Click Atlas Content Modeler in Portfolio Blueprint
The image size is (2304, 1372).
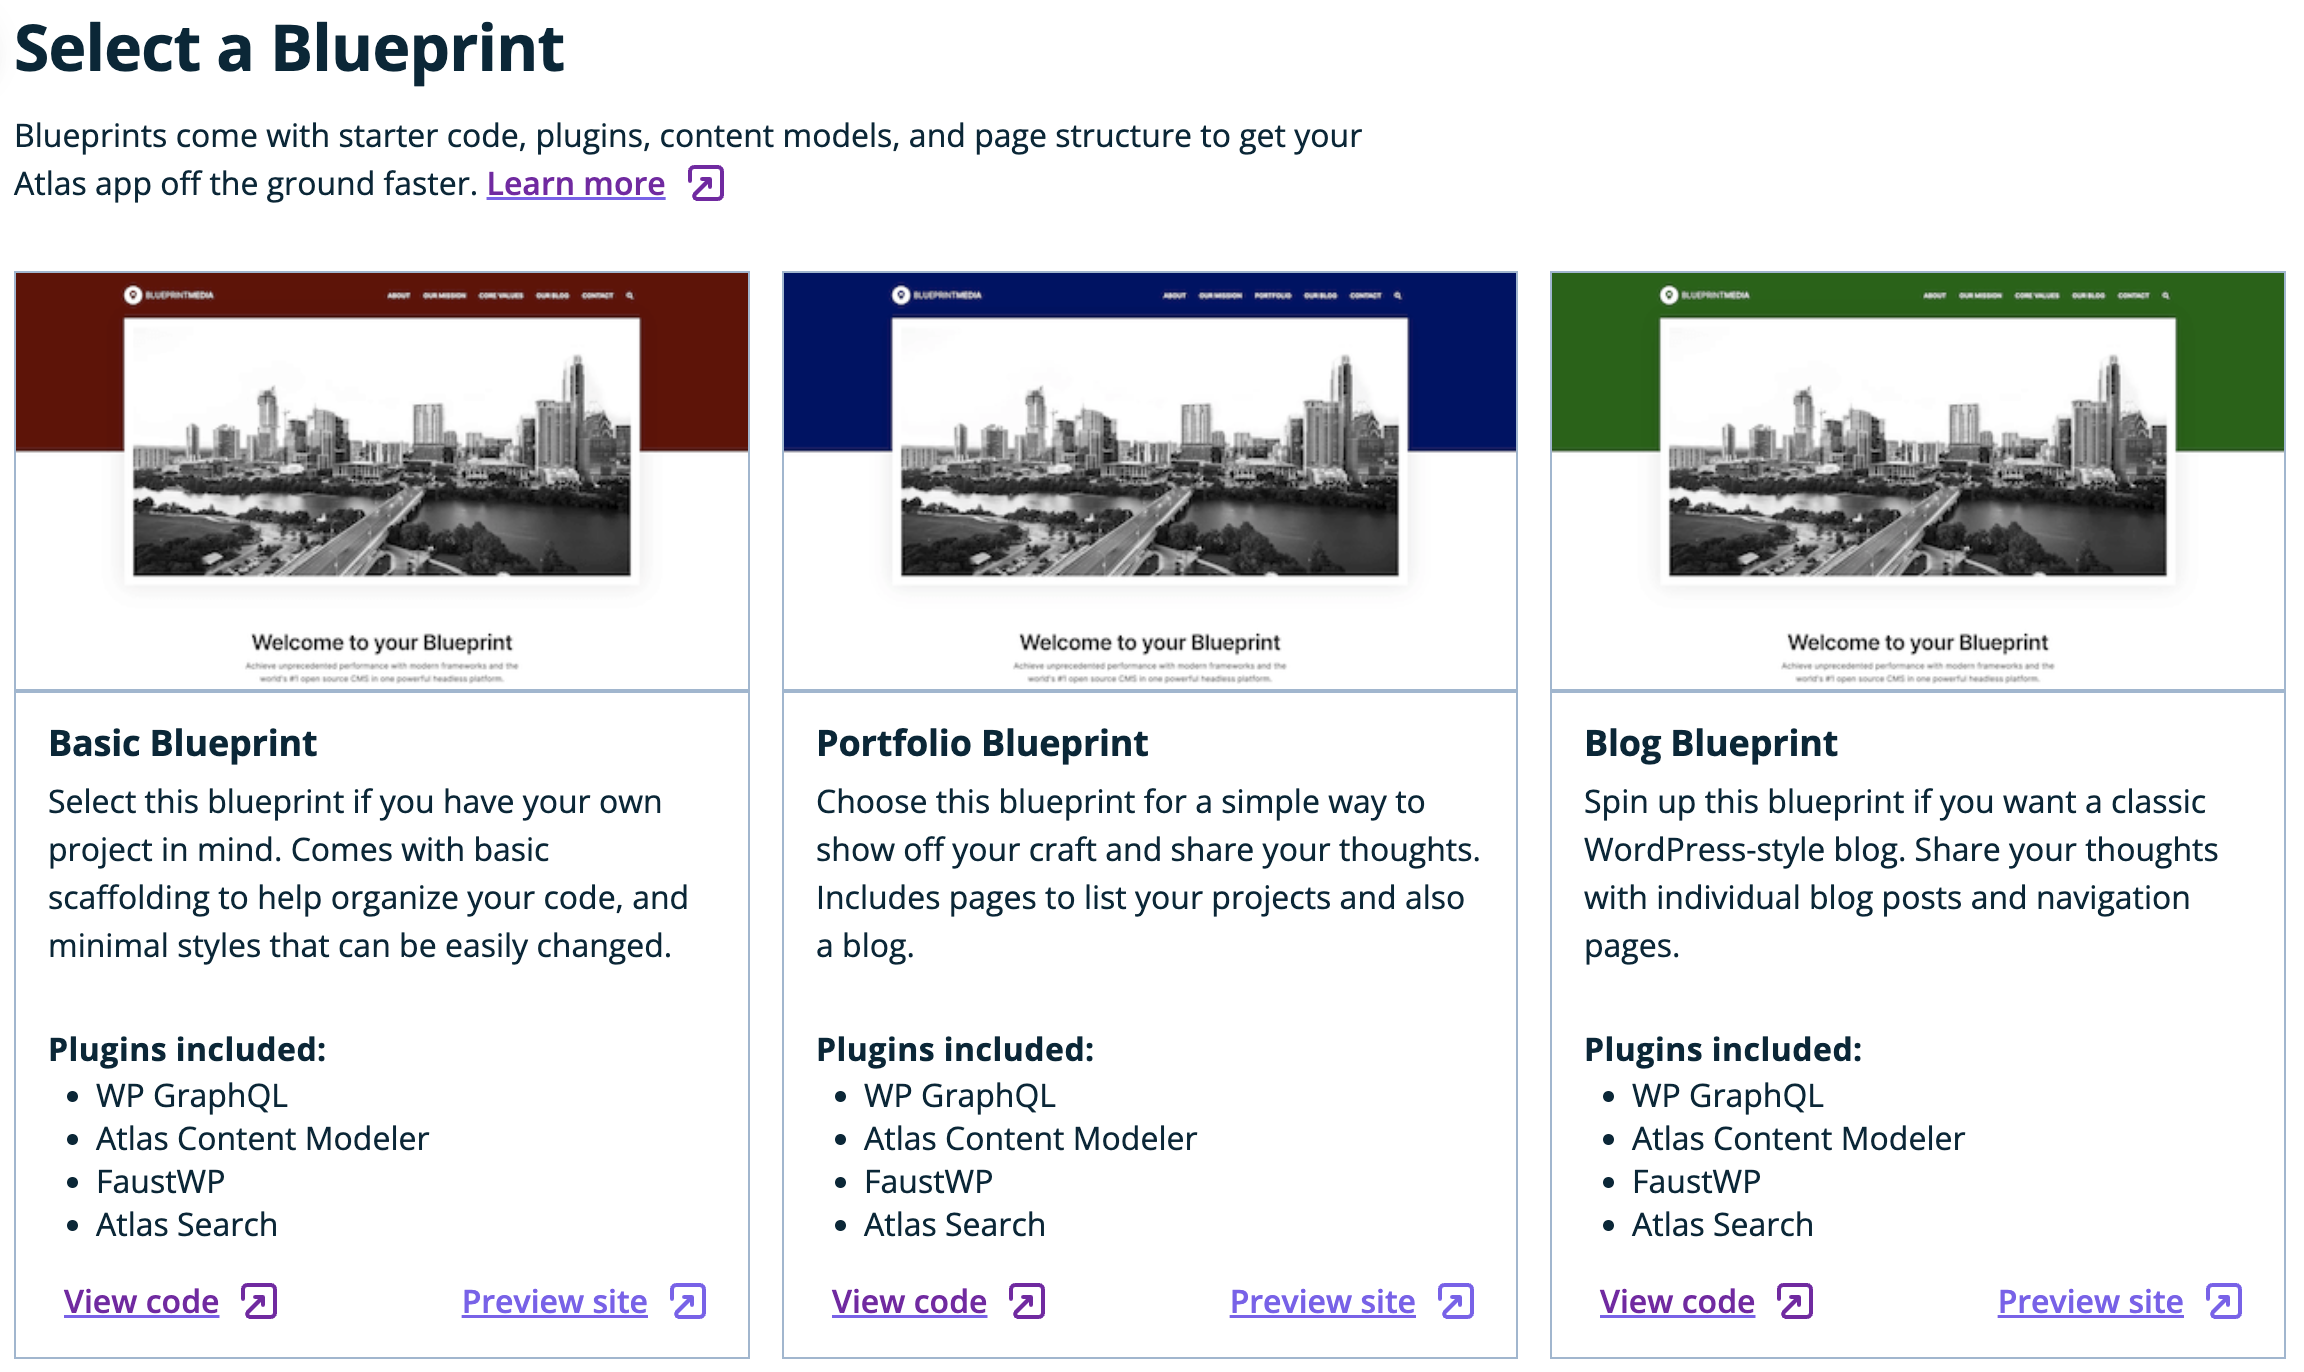pyautogui.click(x=1030, y=1139)
